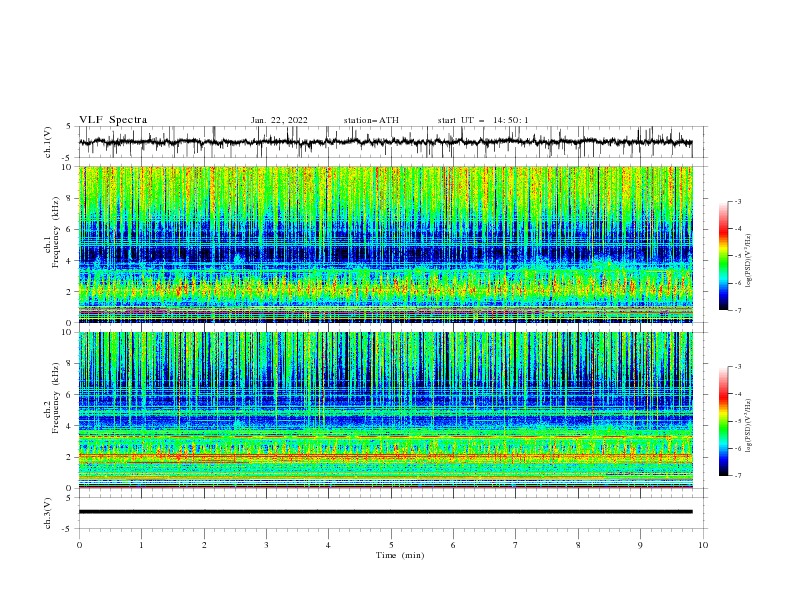Click the "1" tick on the time axis
792x612 pixels.
[x=141, y=545]
